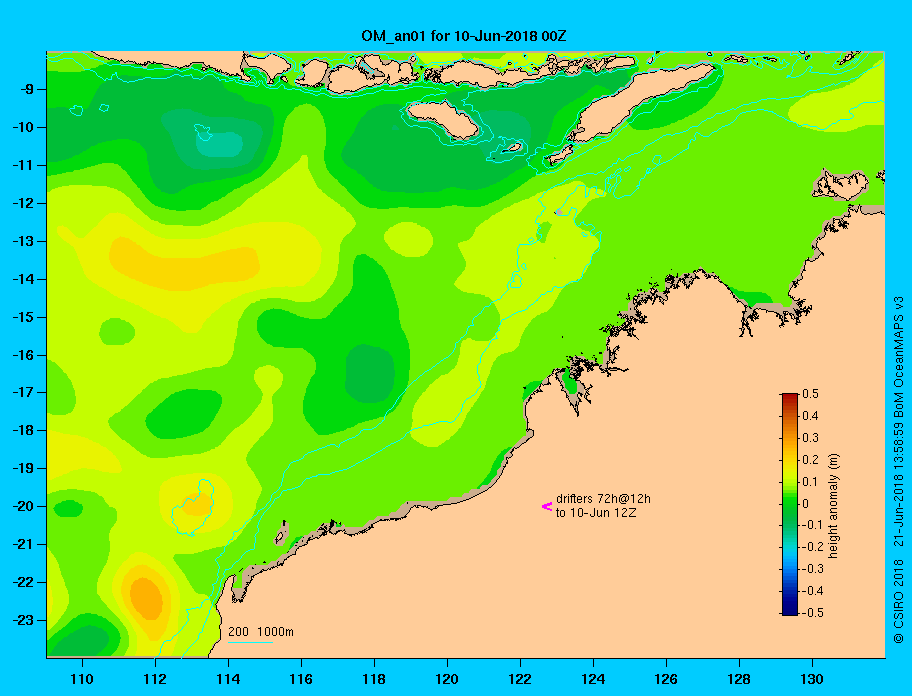Click the -0.3 colorbar tick label
This screenshot has height=696, width=912.
click(813, 569)
